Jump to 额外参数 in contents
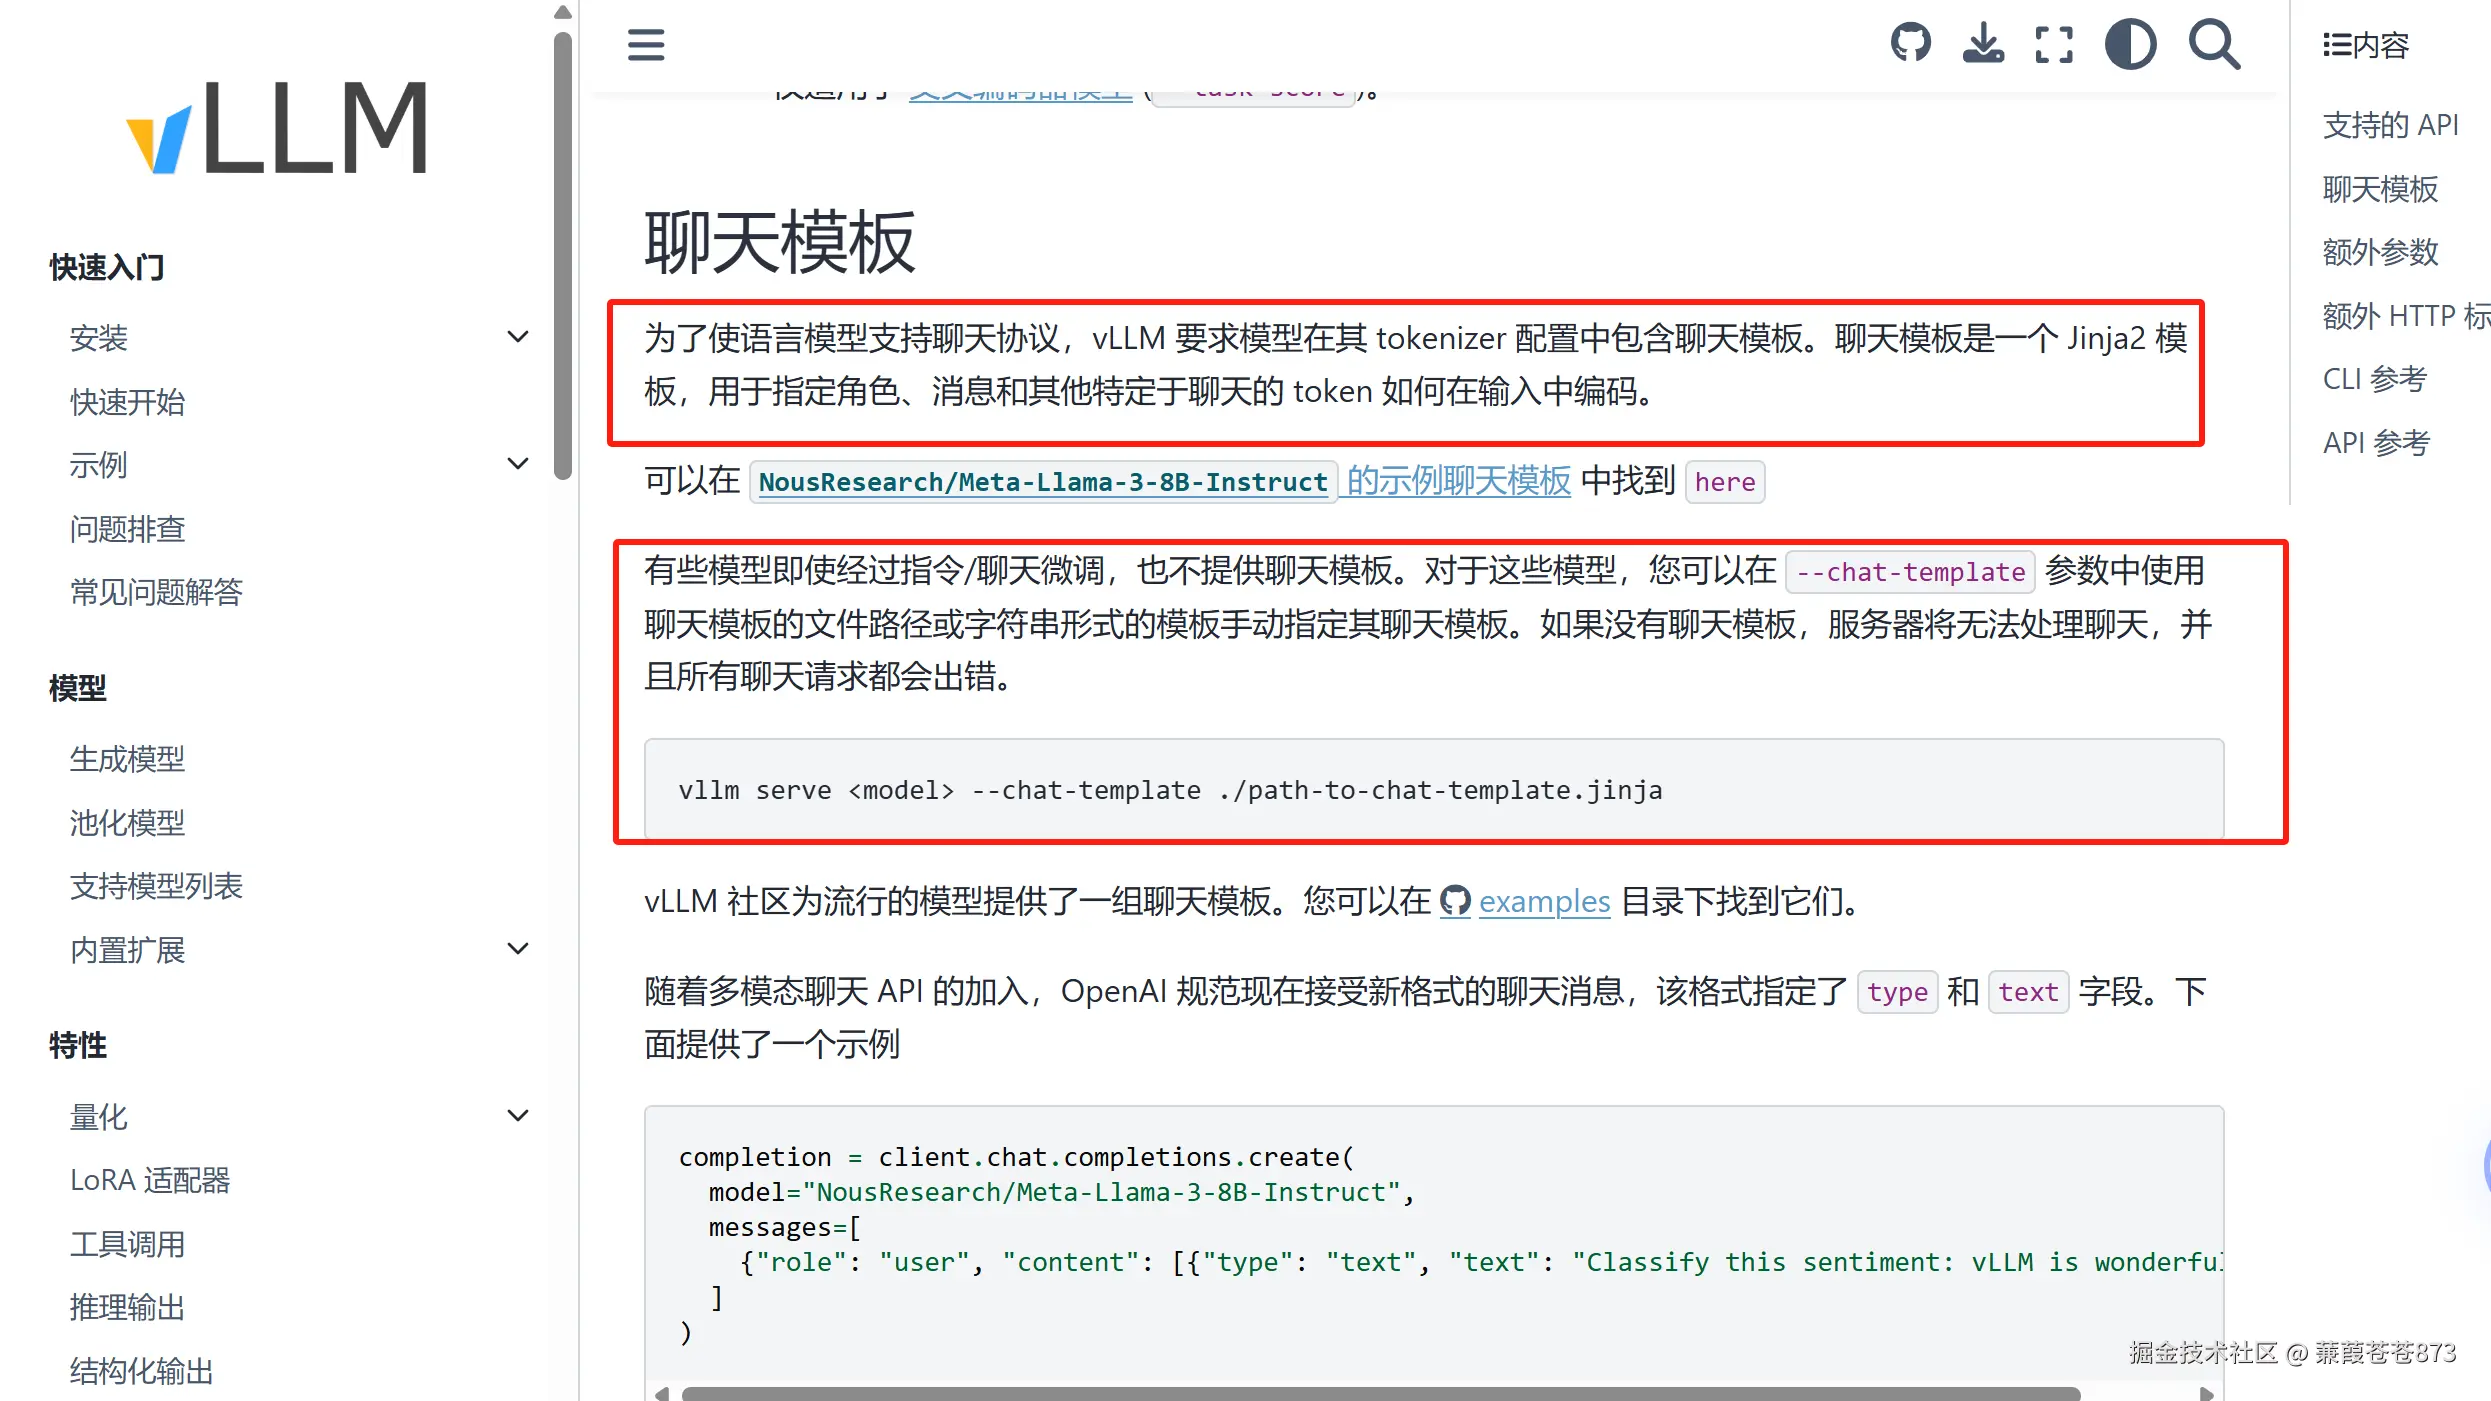Image resolution: width=2491 pixels, height=1401 pixels. coord(2380,252)
